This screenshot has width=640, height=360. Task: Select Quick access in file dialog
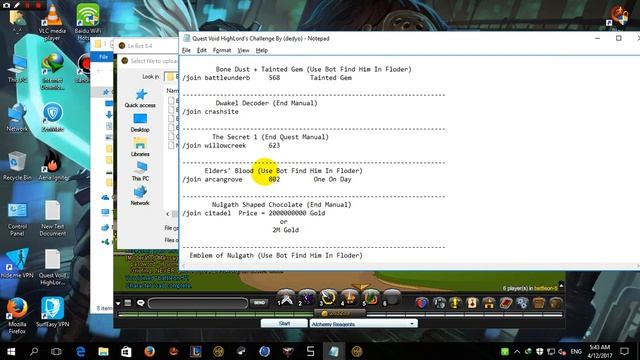tap(140, 98)
